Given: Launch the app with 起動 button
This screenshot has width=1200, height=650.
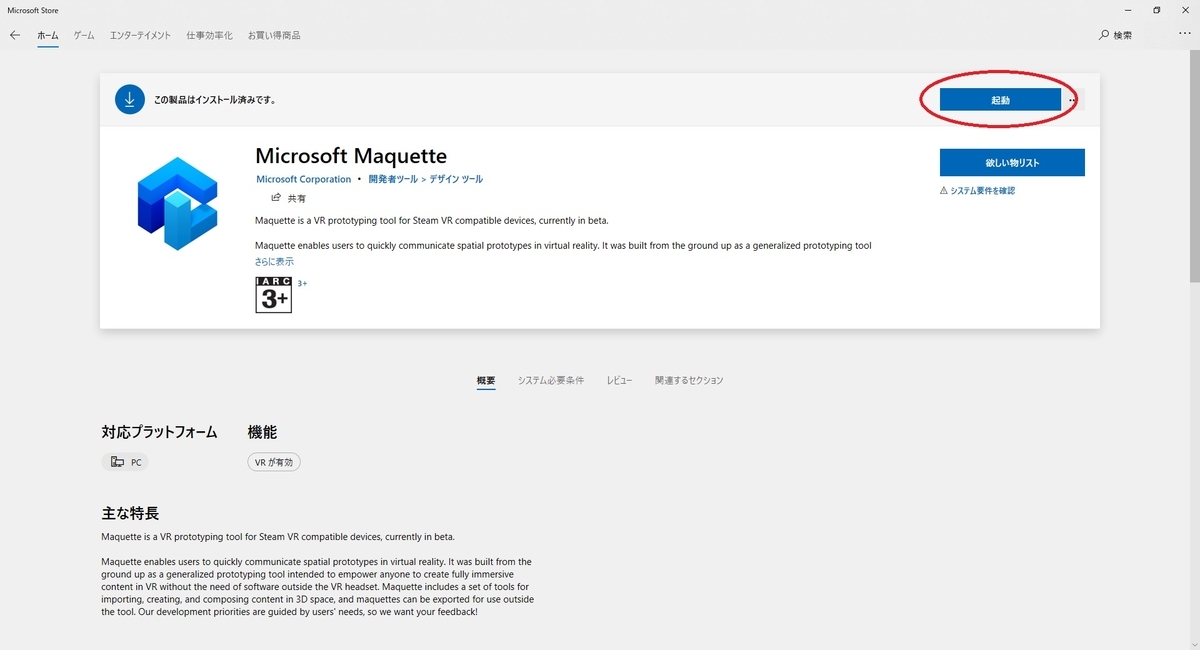Looking at the screenshot, I should click(1000, 100).
